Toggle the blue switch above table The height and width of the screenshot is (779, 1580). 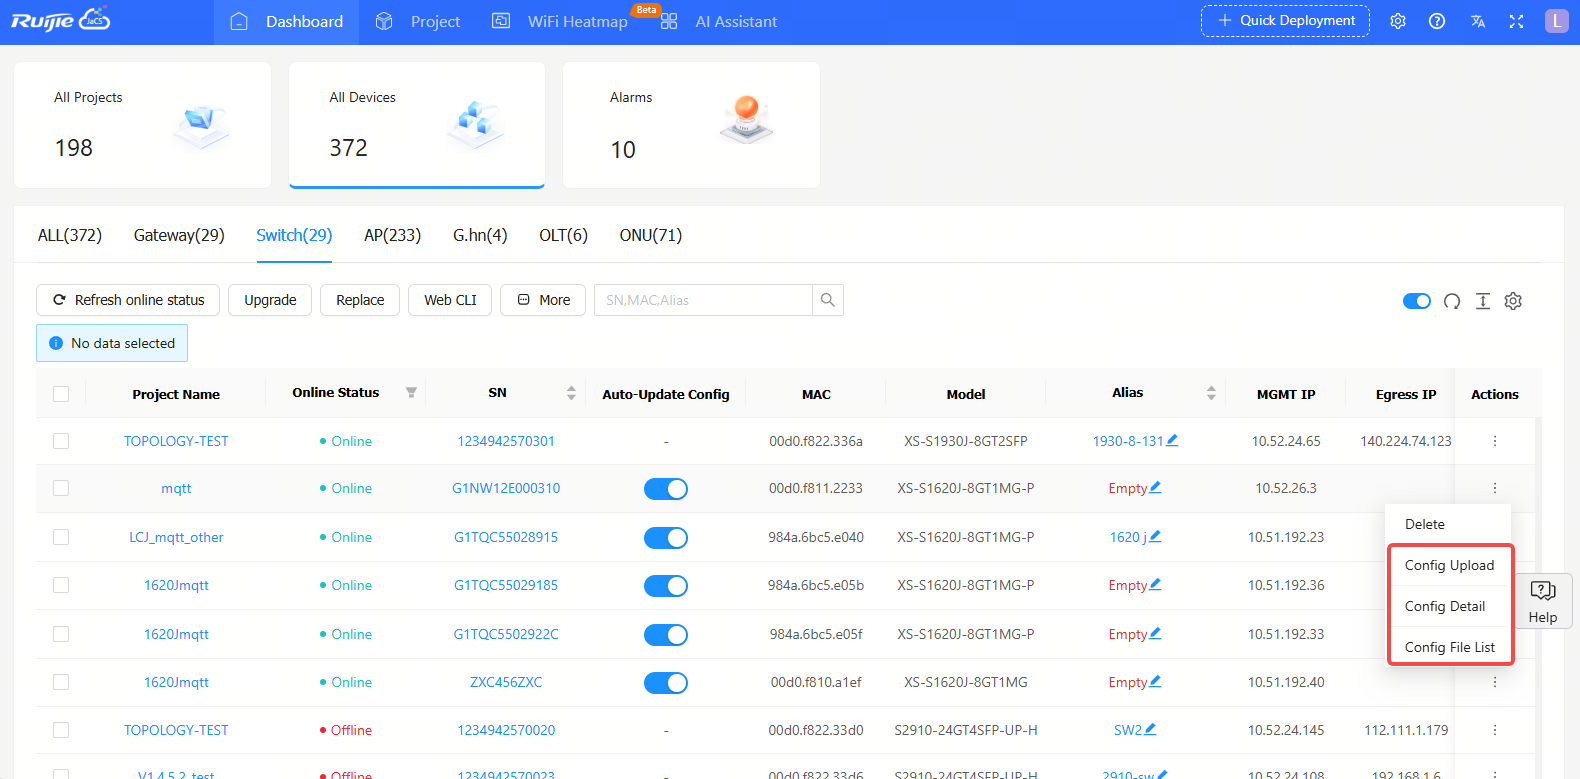pos(1416,301)
